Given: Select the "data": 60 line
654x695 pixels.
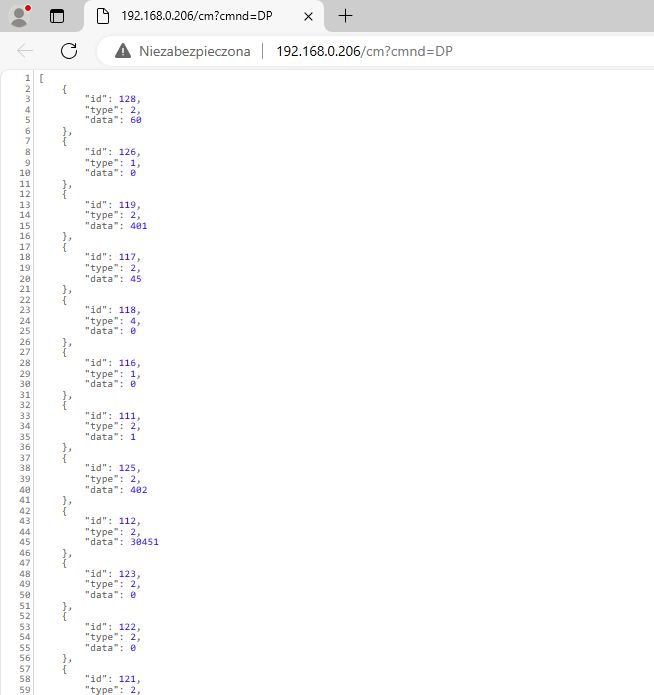Looking at the screenshot, I should tap(113, 120).
